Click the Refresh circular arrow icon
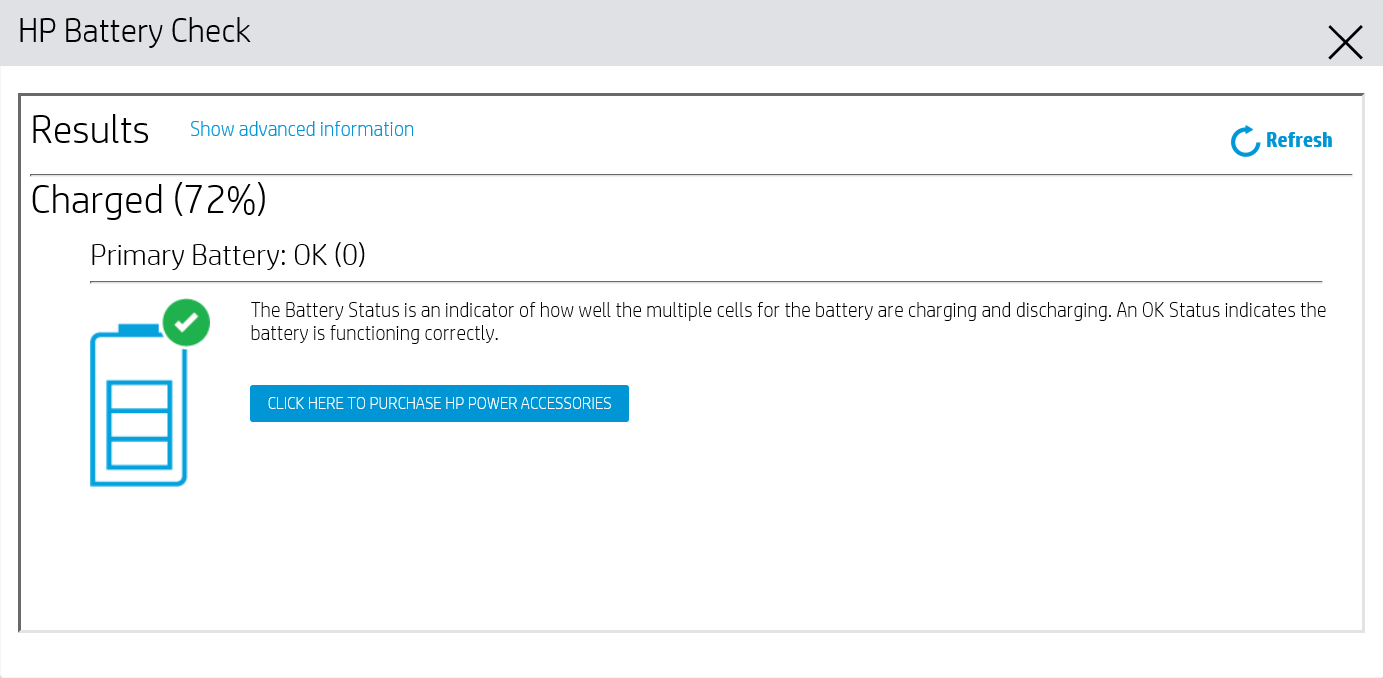This screenshot has width=1383, height=678. coord(1245,141)
